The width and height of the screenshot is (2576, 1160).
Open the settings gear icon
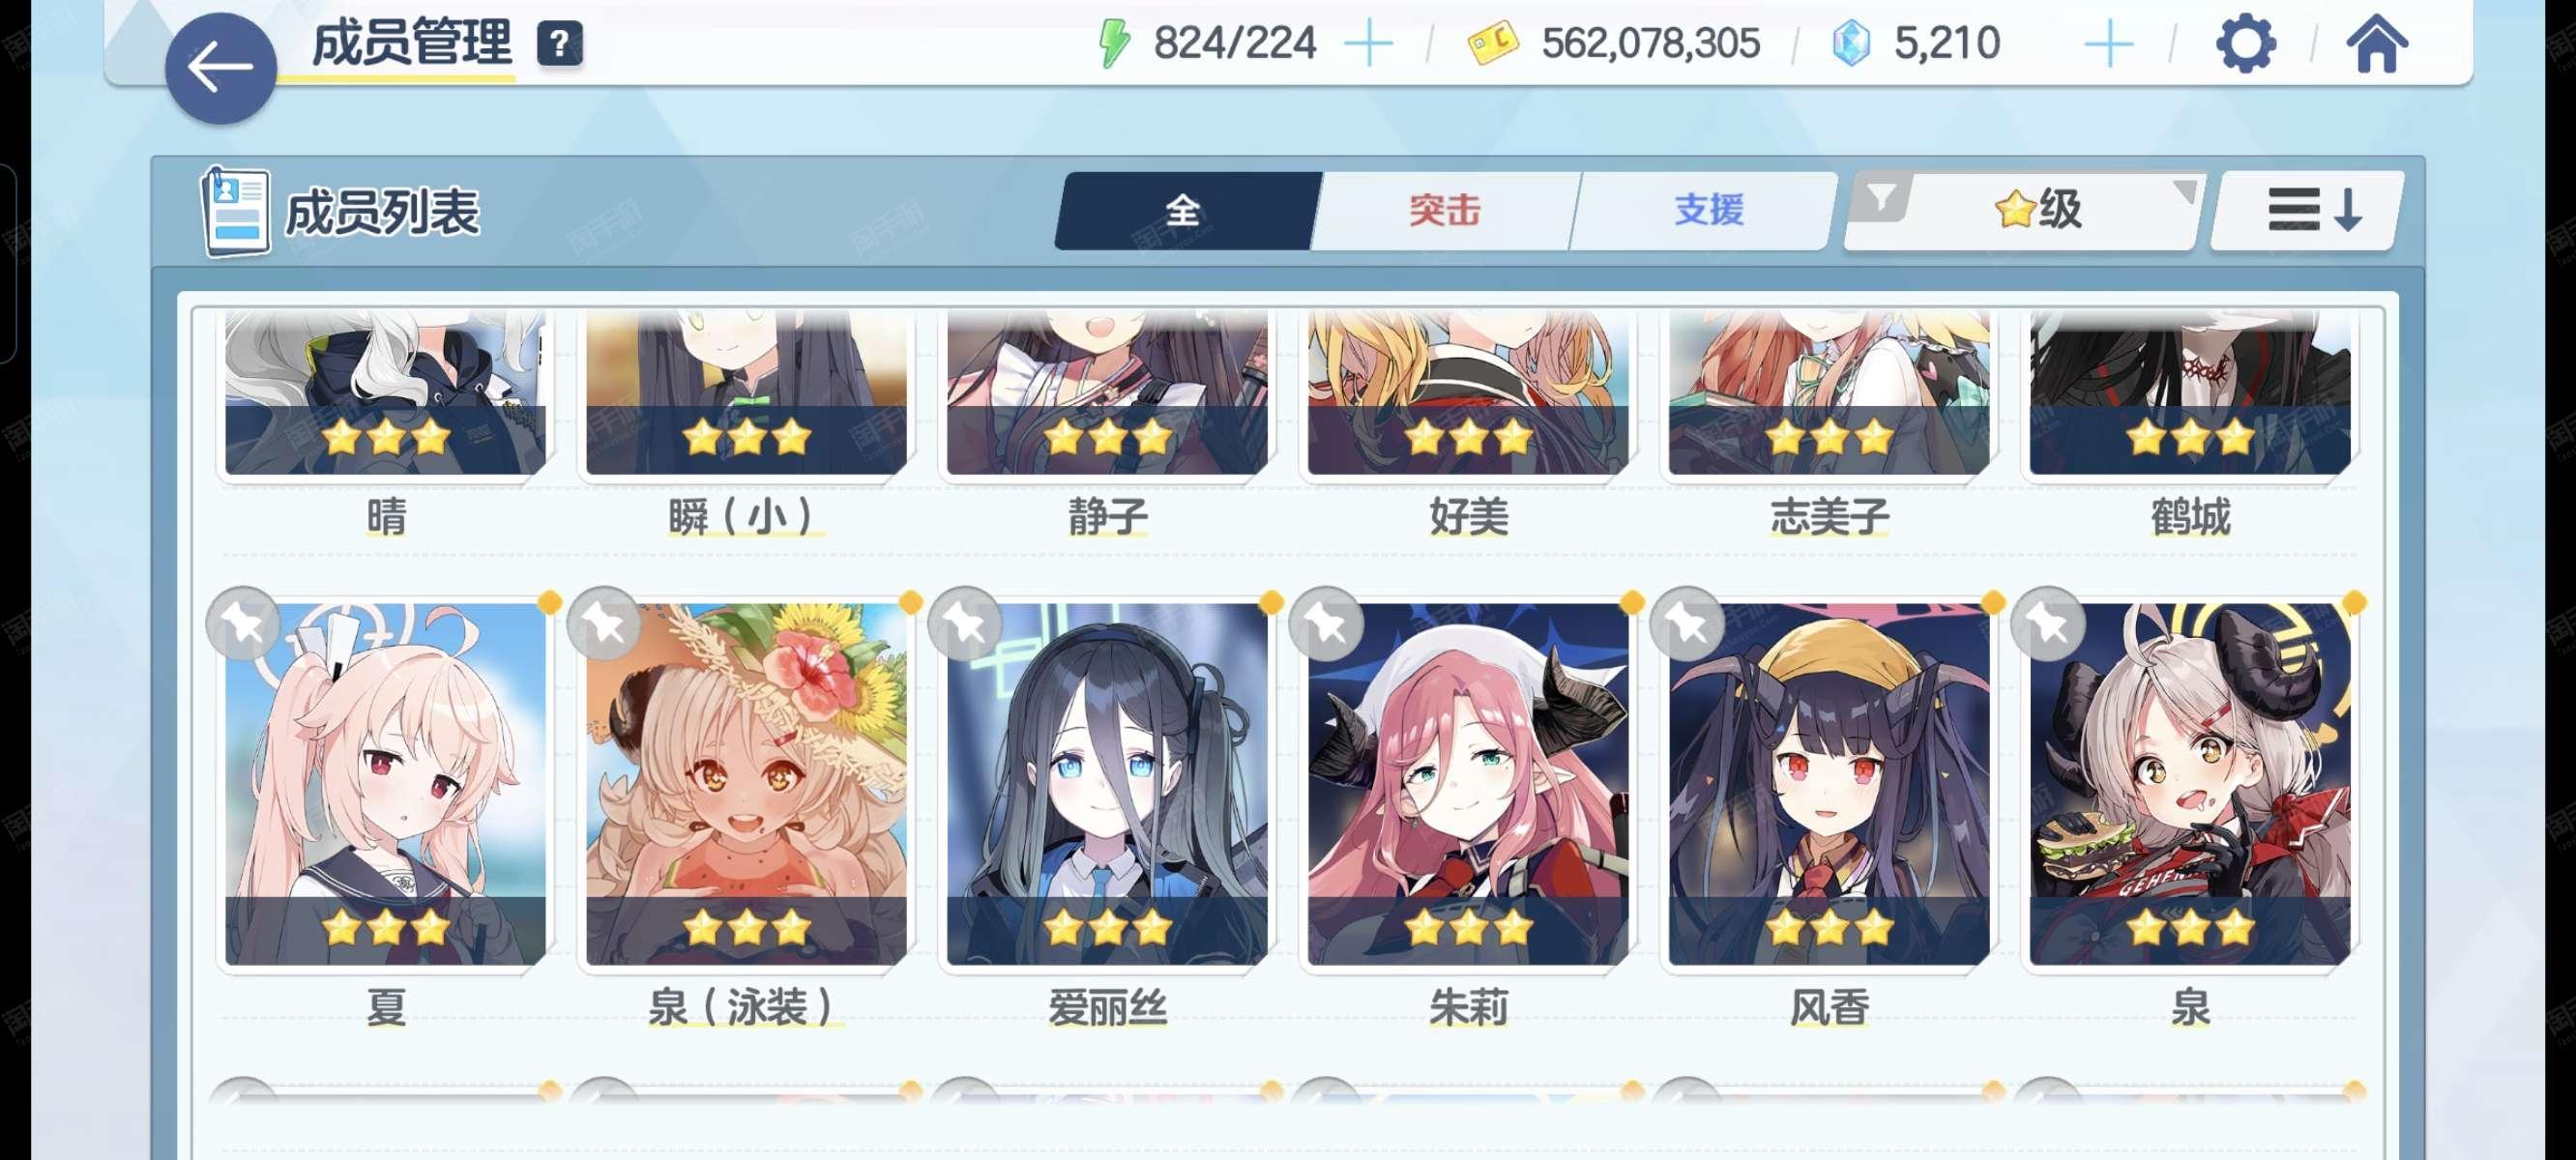tap(2246, 44)
